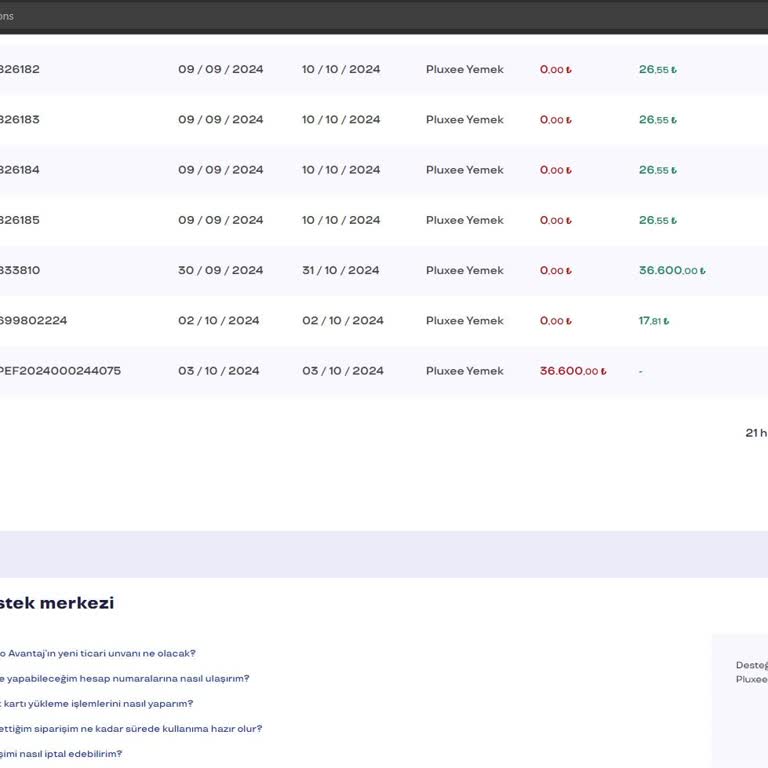This screenshot has height=768, width=768.
Task: Select the transaction row ending in 826182
Action: coord(384,70)
